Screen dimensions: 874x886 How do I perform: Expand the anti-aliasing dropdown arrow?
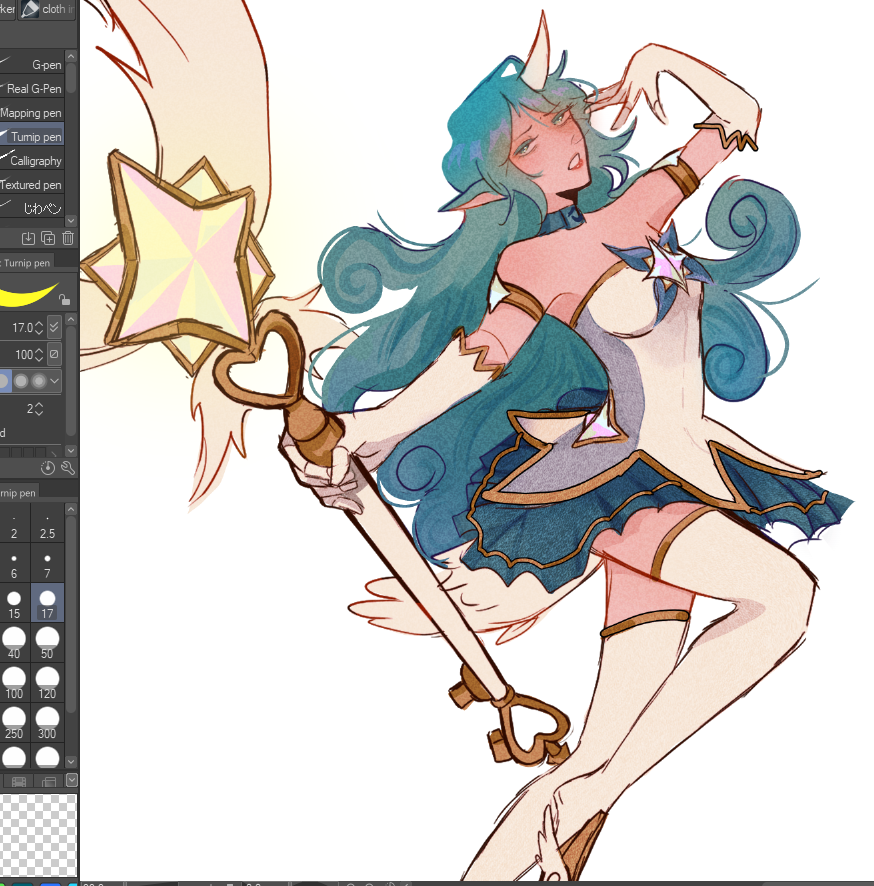pyautogui.click(x=55, y=381)
